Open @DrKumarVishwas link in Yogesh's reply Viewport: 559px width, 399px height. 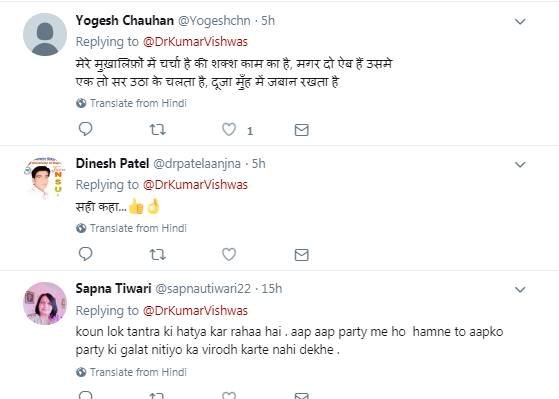pyautogui.click(x=195, y=42)
